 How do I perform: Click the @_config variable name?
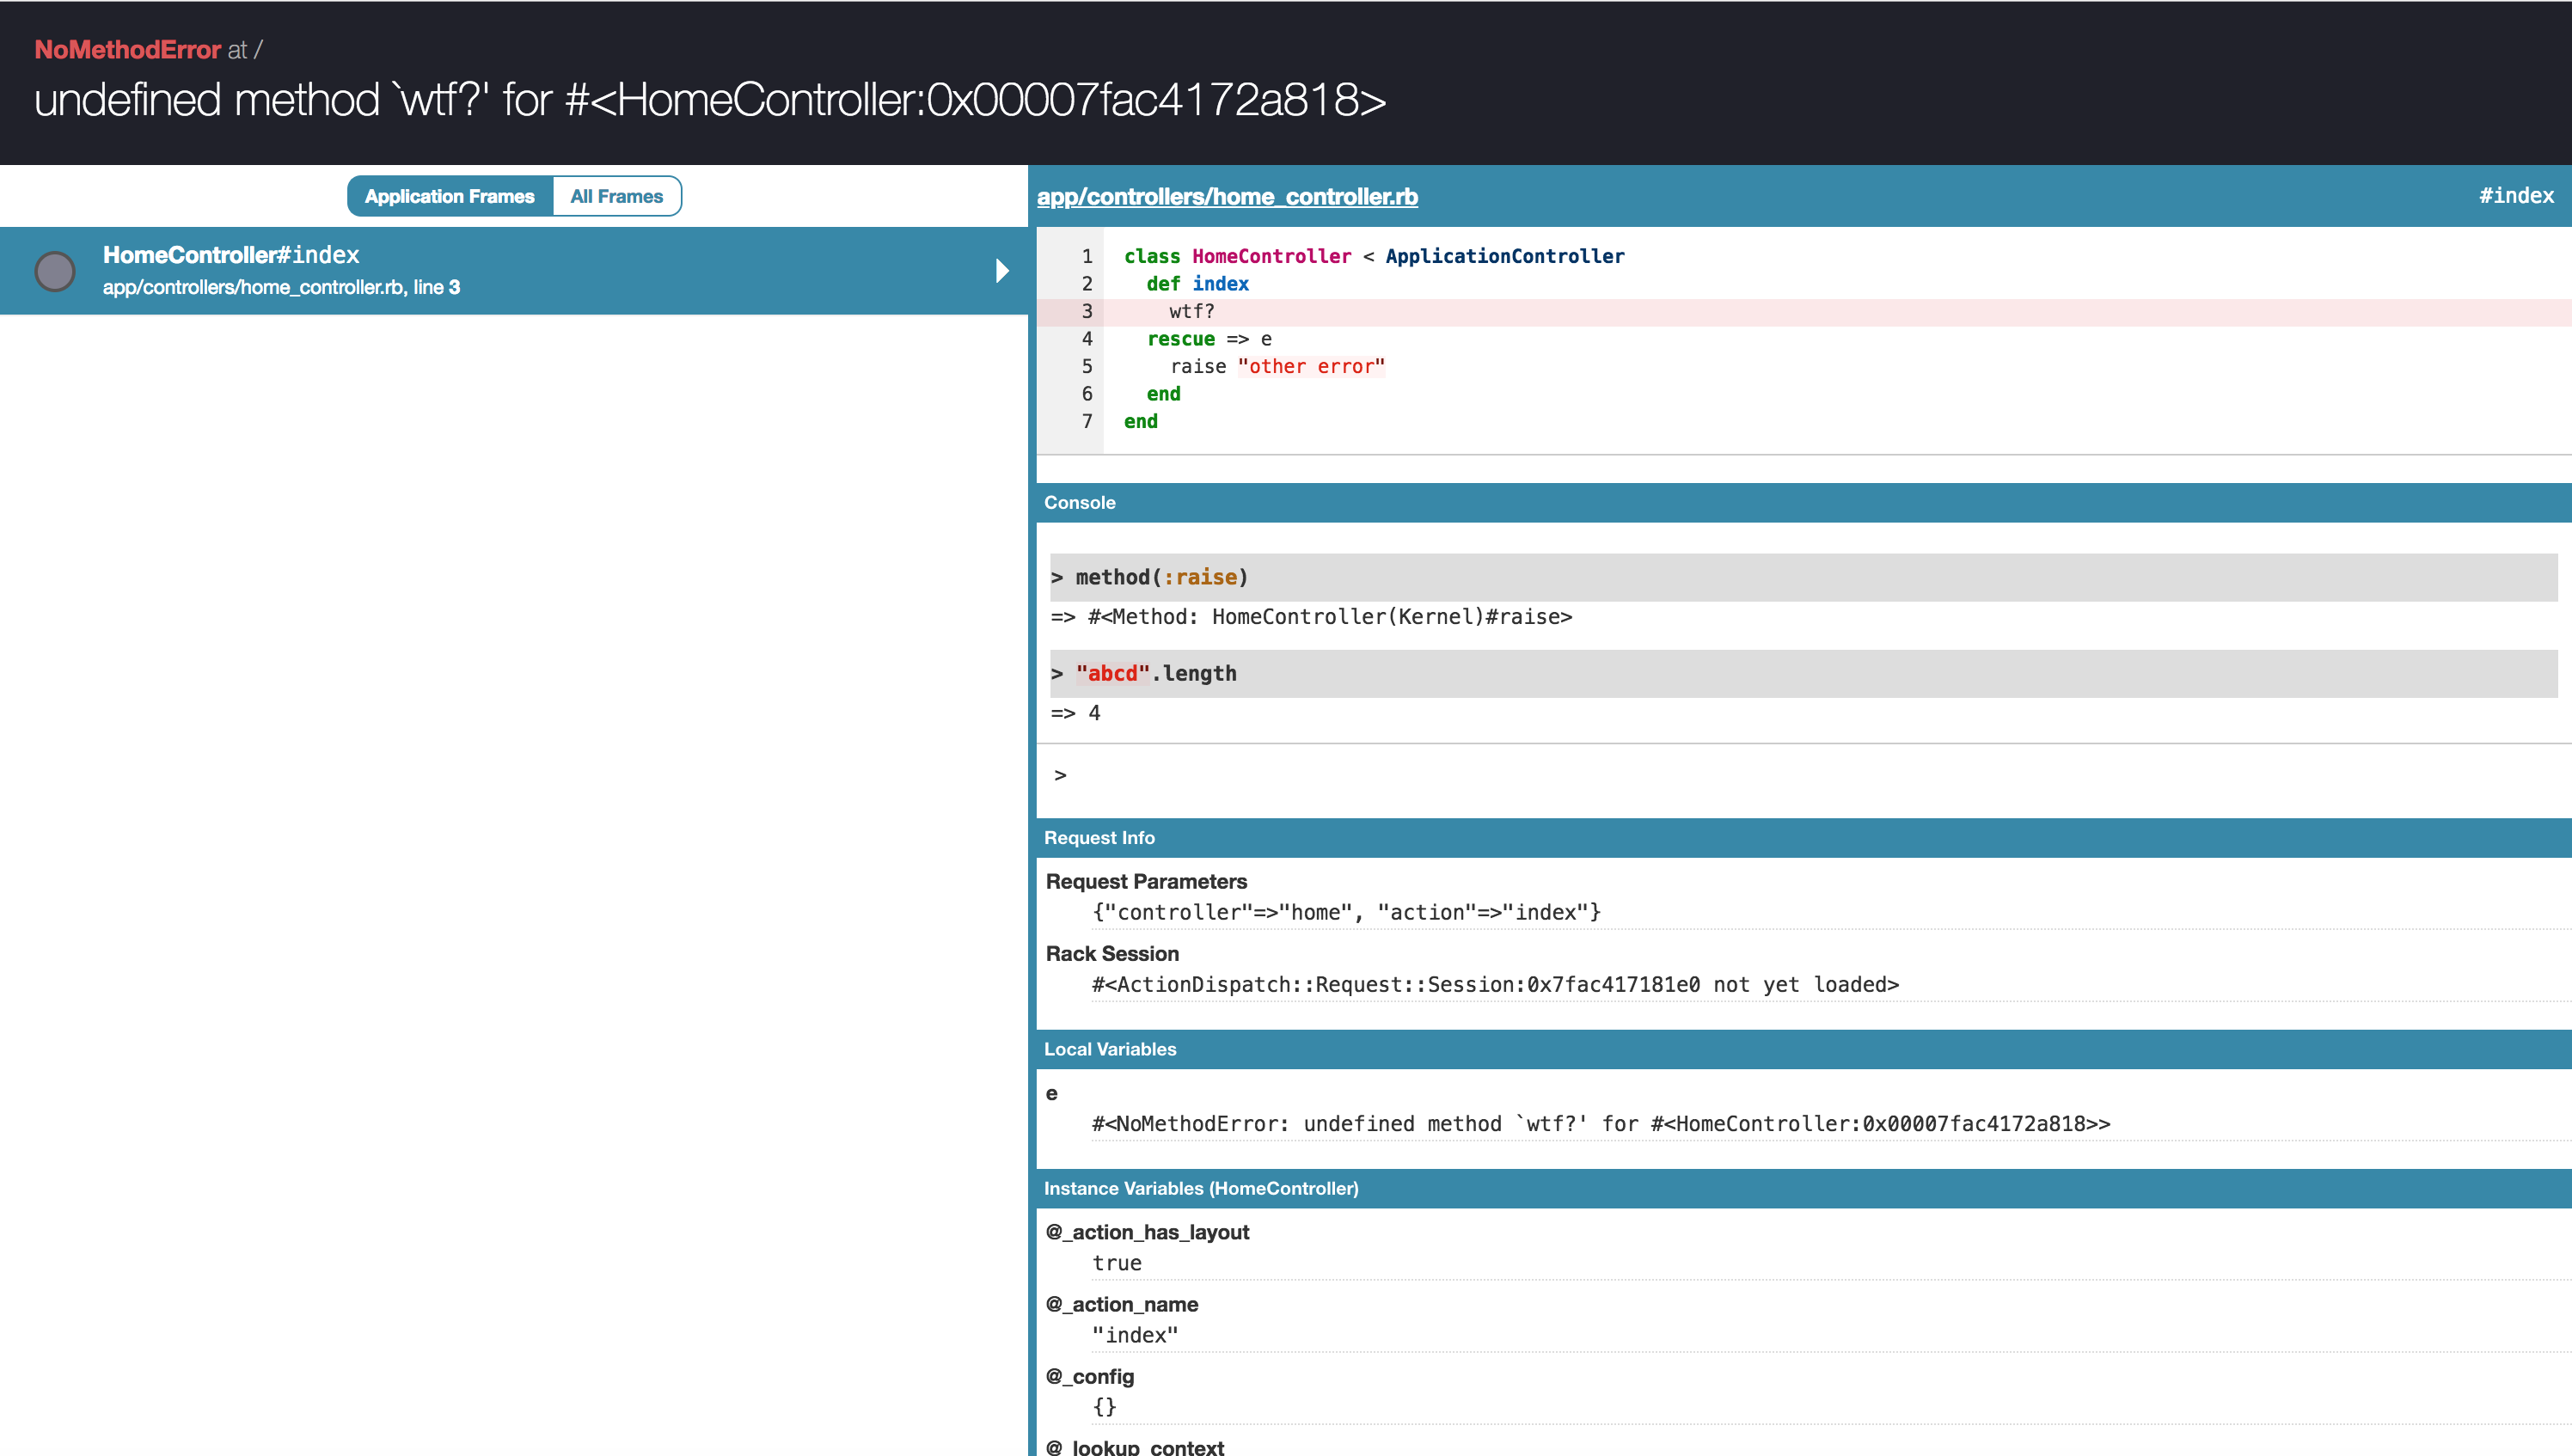pos(1090,1376)
